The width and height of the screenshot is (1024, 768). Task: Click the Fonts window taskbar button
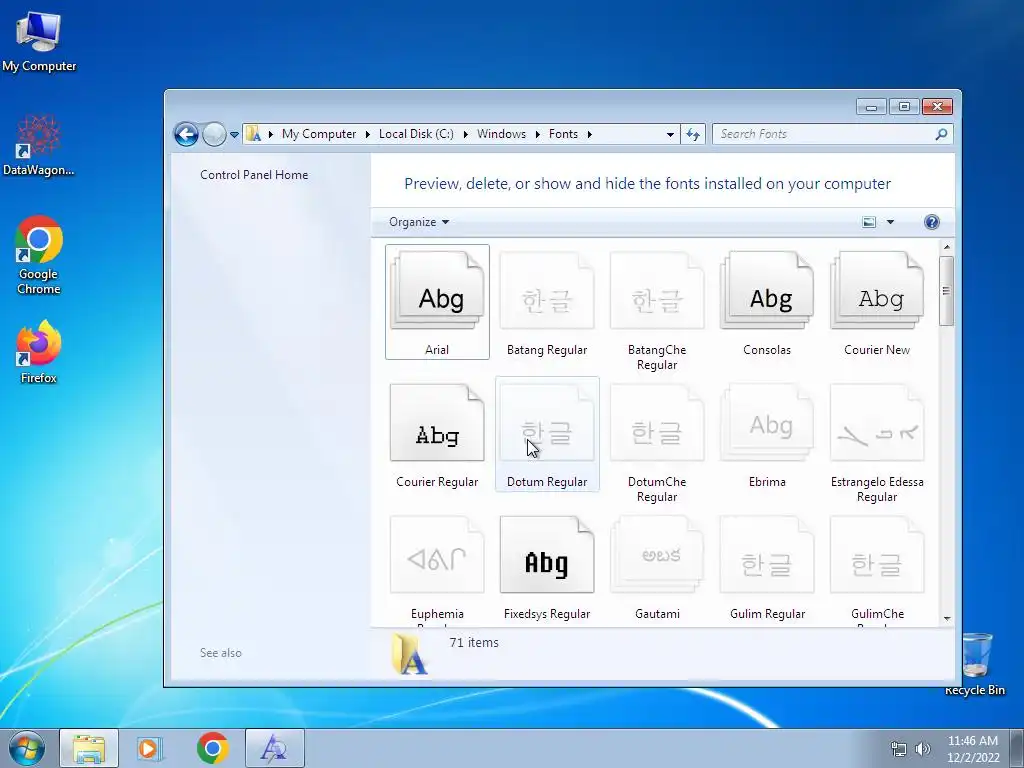[274, 748]
